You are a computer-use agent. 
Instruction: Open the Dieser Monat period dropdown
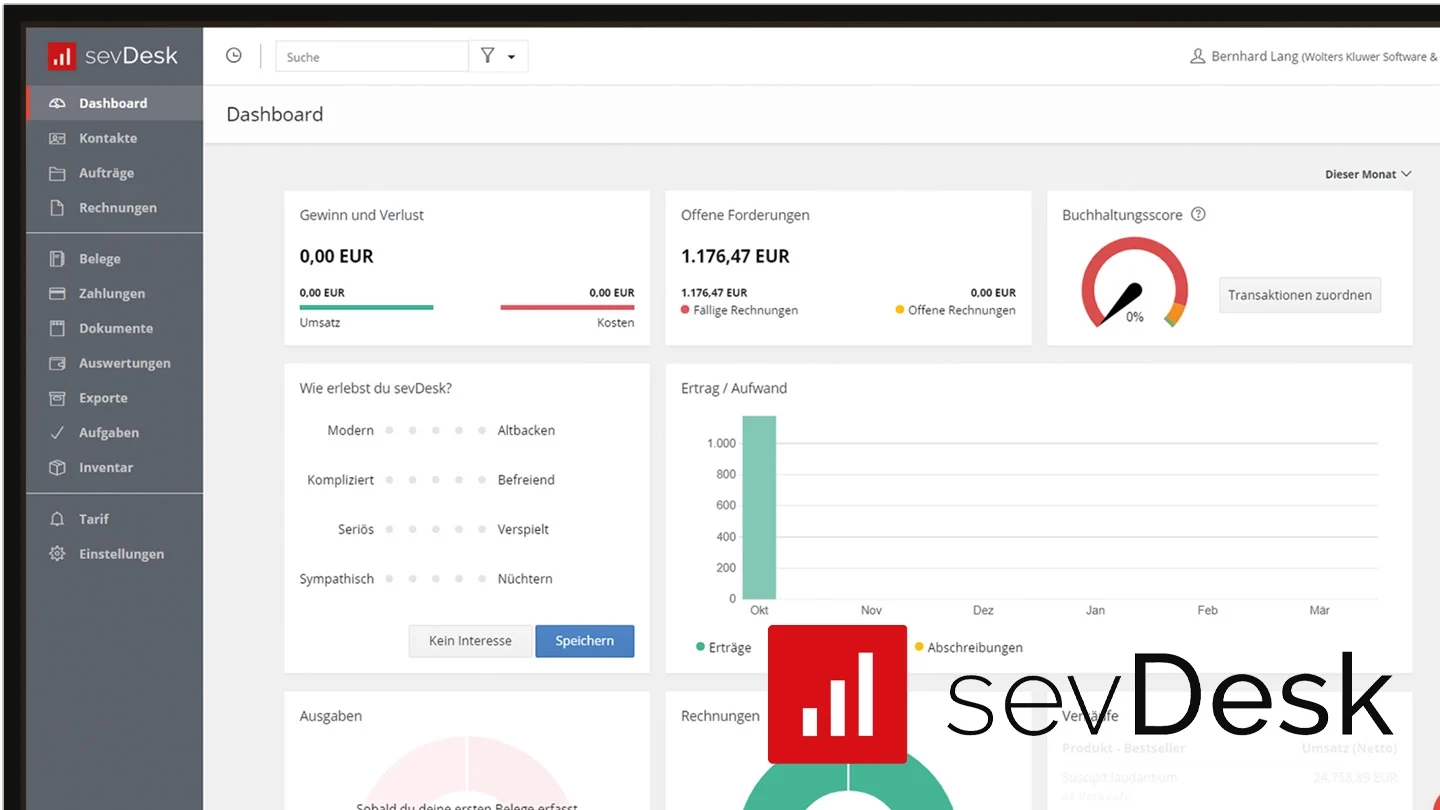[x=1368, y=174]
